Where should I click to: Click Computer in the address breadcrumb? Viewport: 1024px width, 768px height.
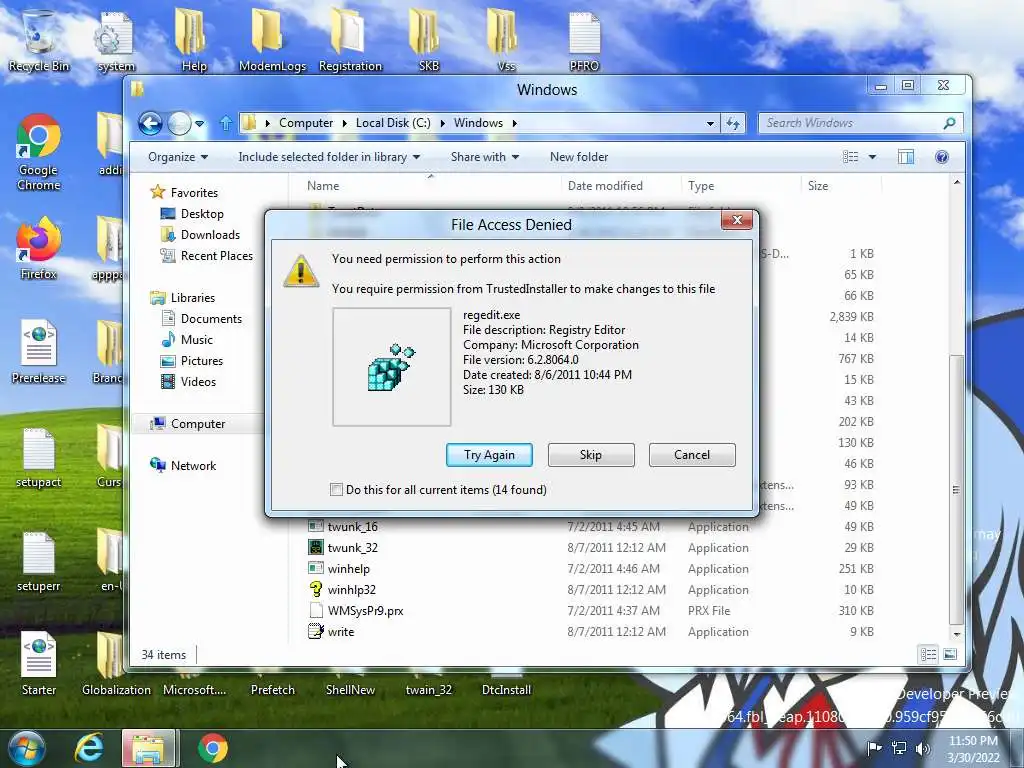click(x=306, y=123)
